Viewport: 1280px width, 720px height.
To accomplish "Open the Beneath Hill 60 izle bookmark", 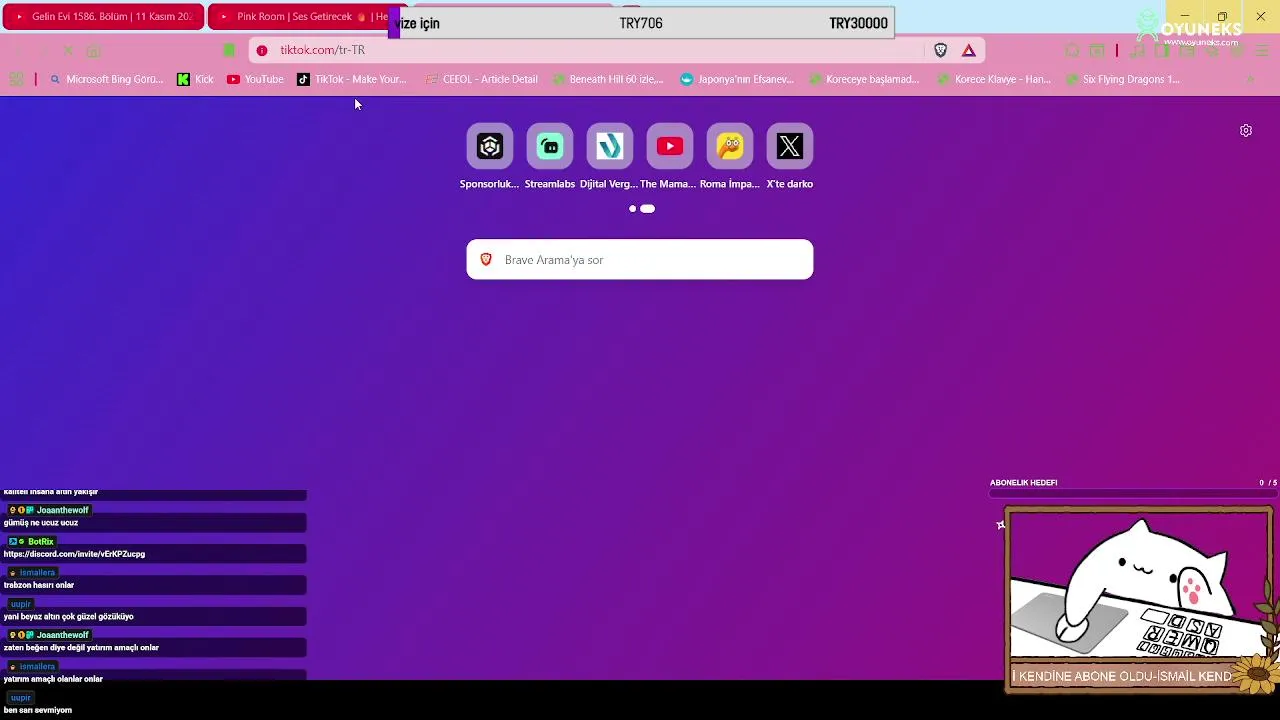I will point(608,79).
